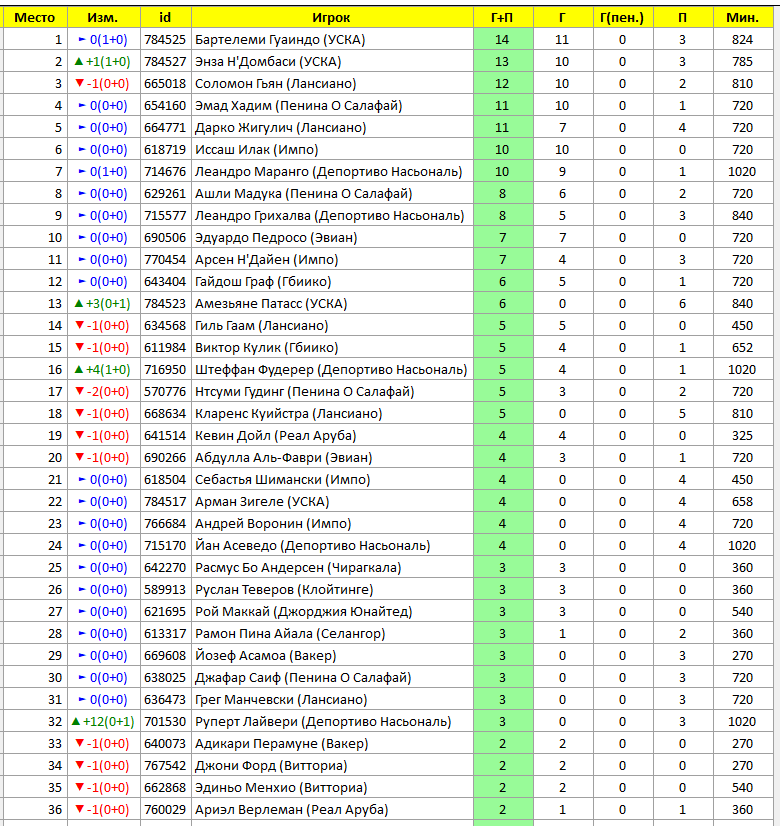Click minutes value '325'
Screen dimensions: 780x826
[x=743, y=436]
